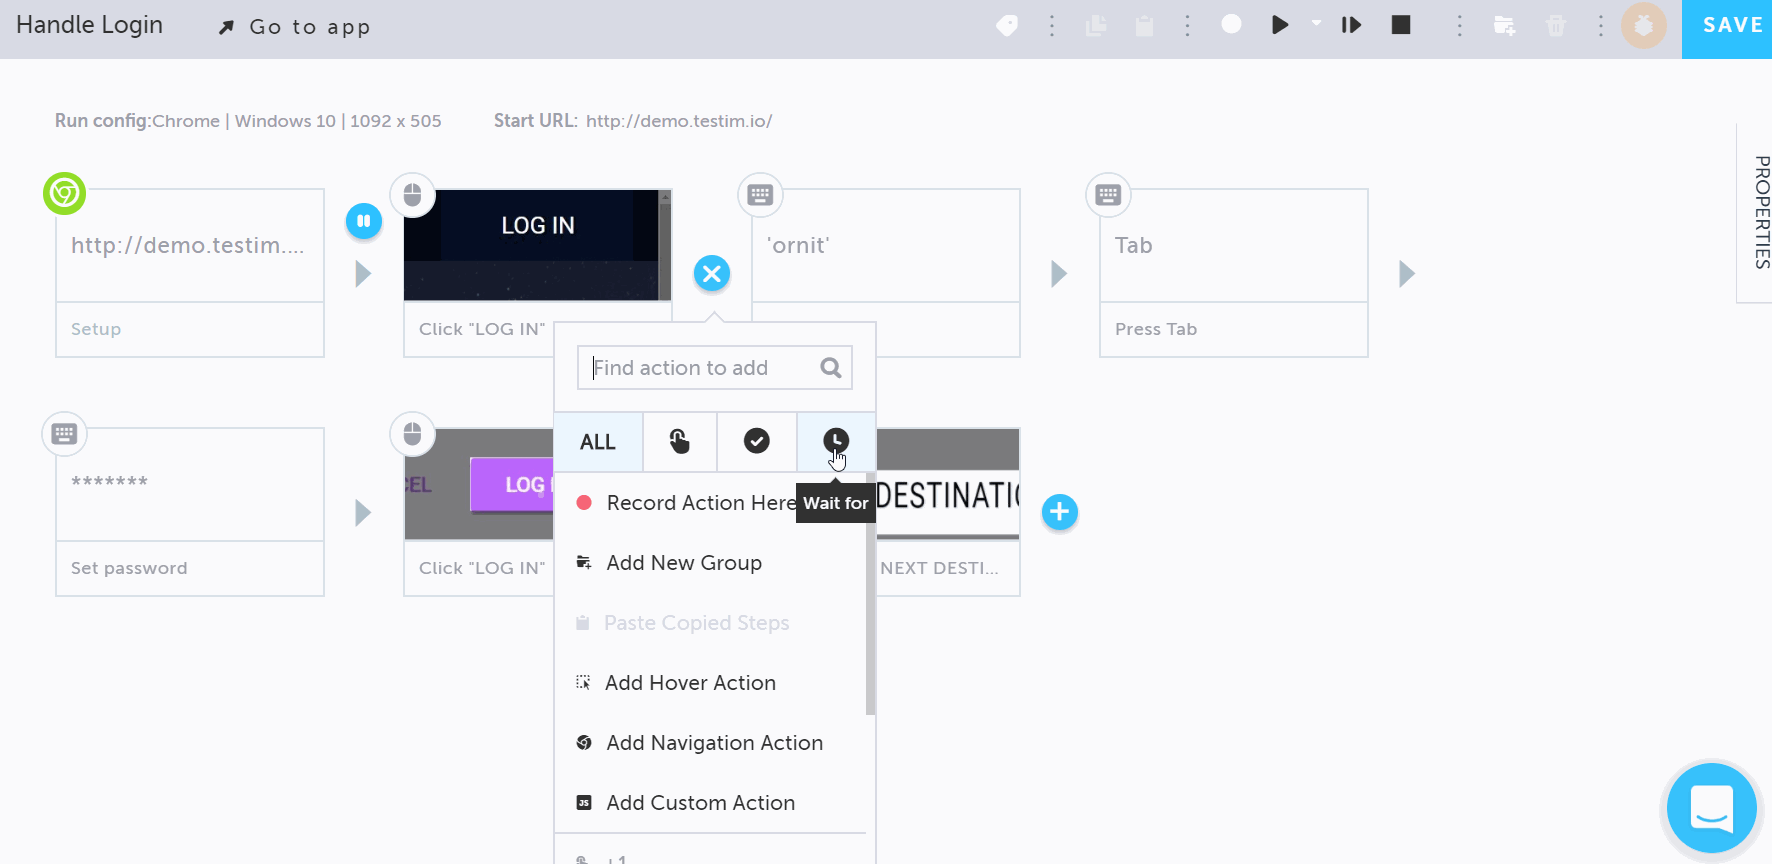
Task: Click the keyboard icon on Tab step
Action: (x=1108, y=194)
